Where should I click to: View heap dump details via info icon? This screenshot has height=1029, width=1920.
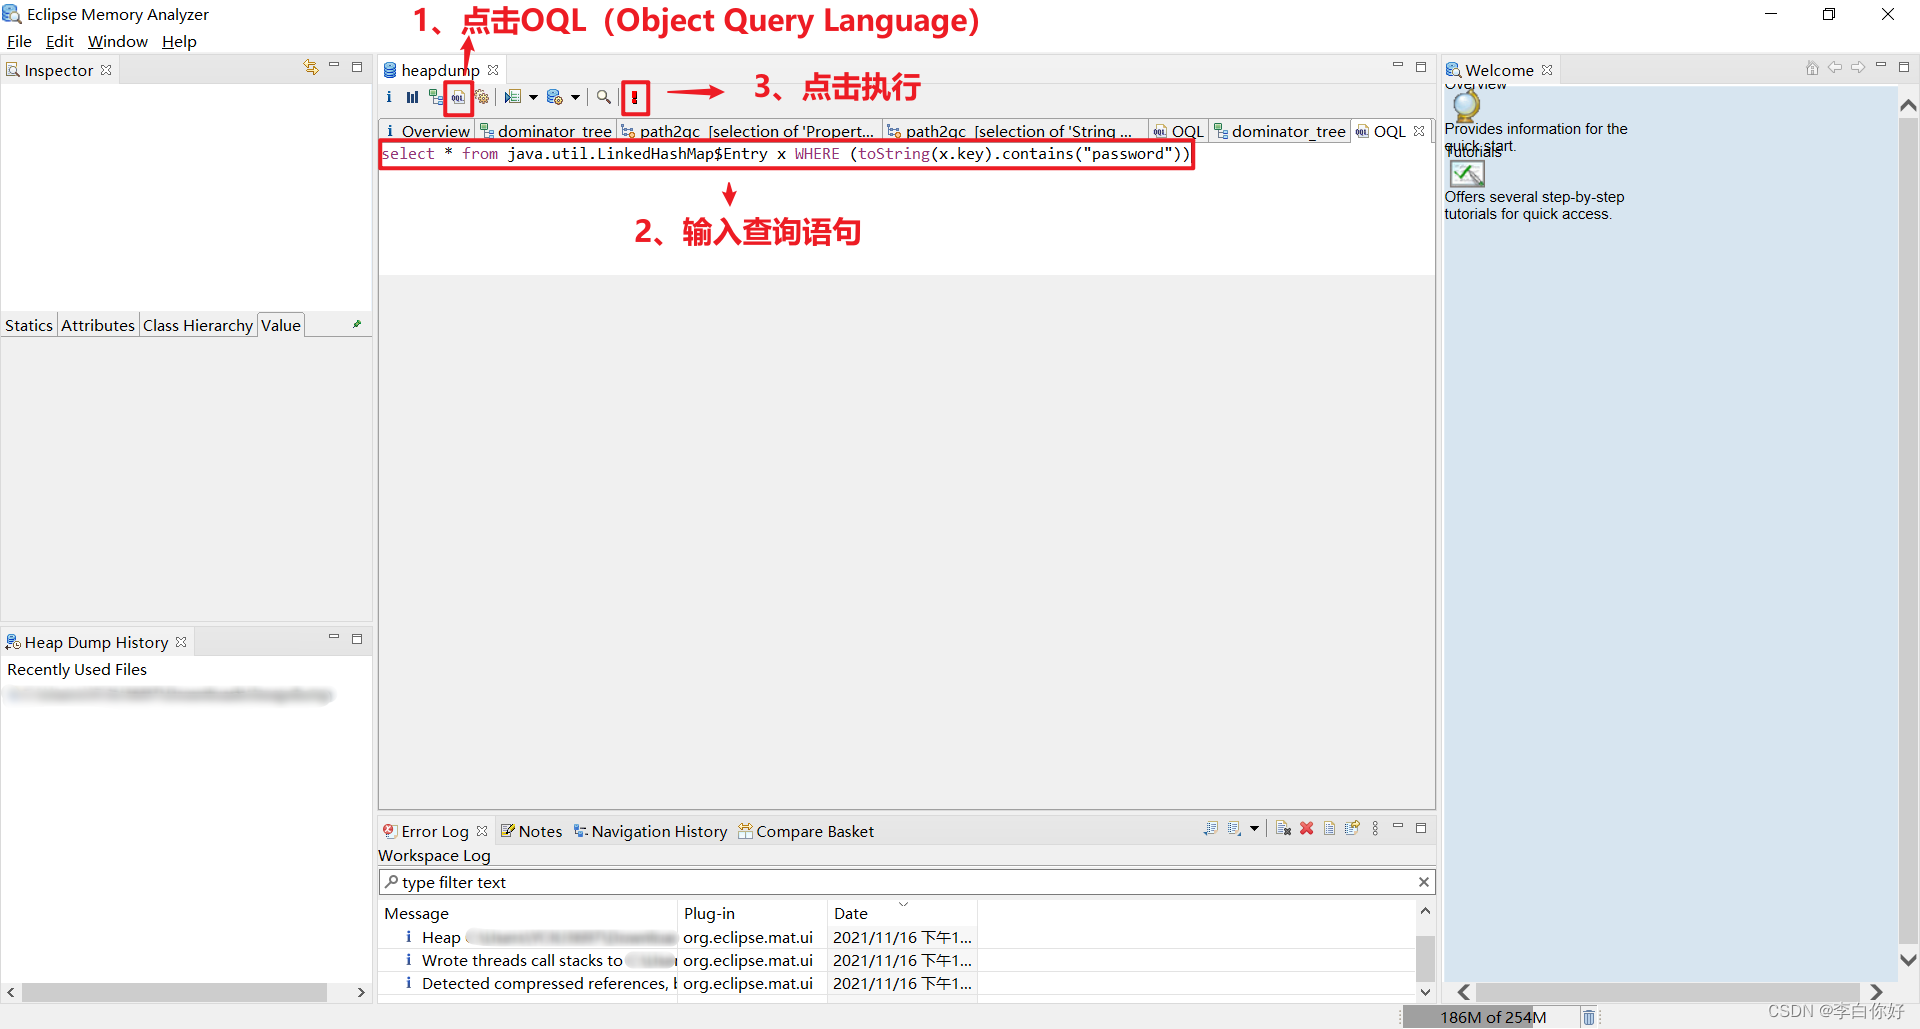click(389, 97)
